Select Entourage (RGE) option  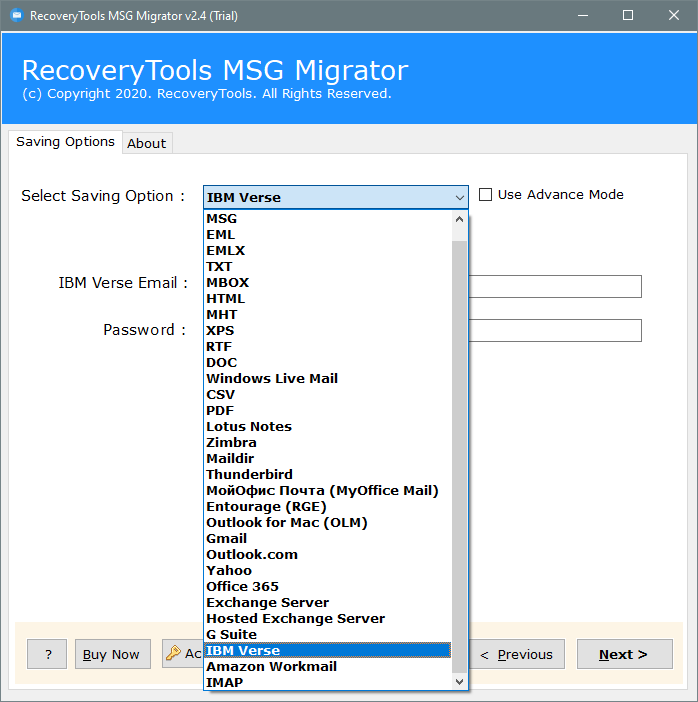pyautogui.click(x=328, y=506)
